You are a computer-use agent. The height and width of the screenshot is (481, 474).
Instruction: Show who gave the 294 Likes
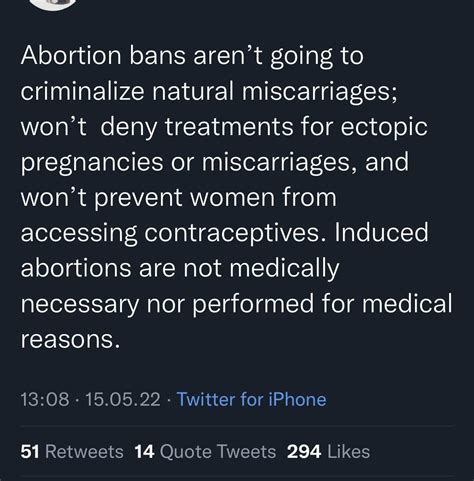[328, 452]
